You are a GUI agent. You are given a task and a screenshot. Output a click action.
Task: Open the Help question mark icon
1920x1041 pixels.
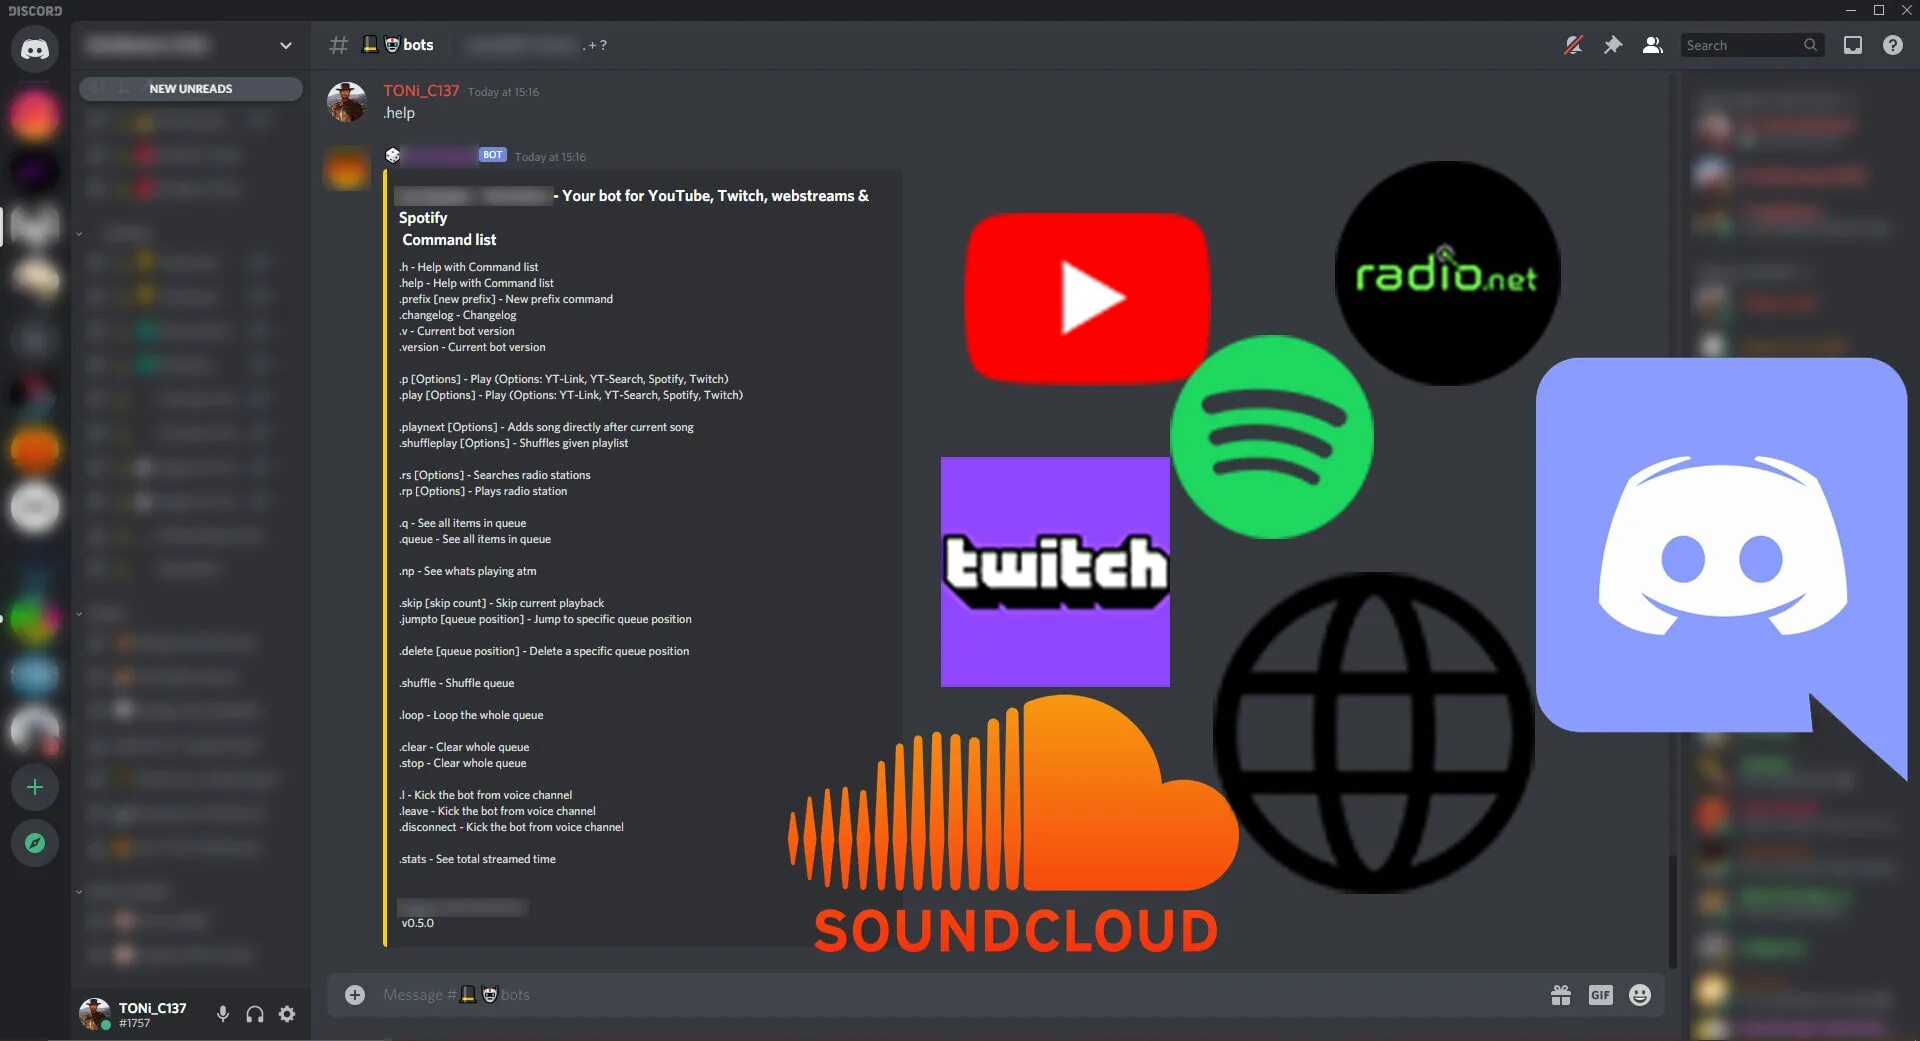[1893, 45]
